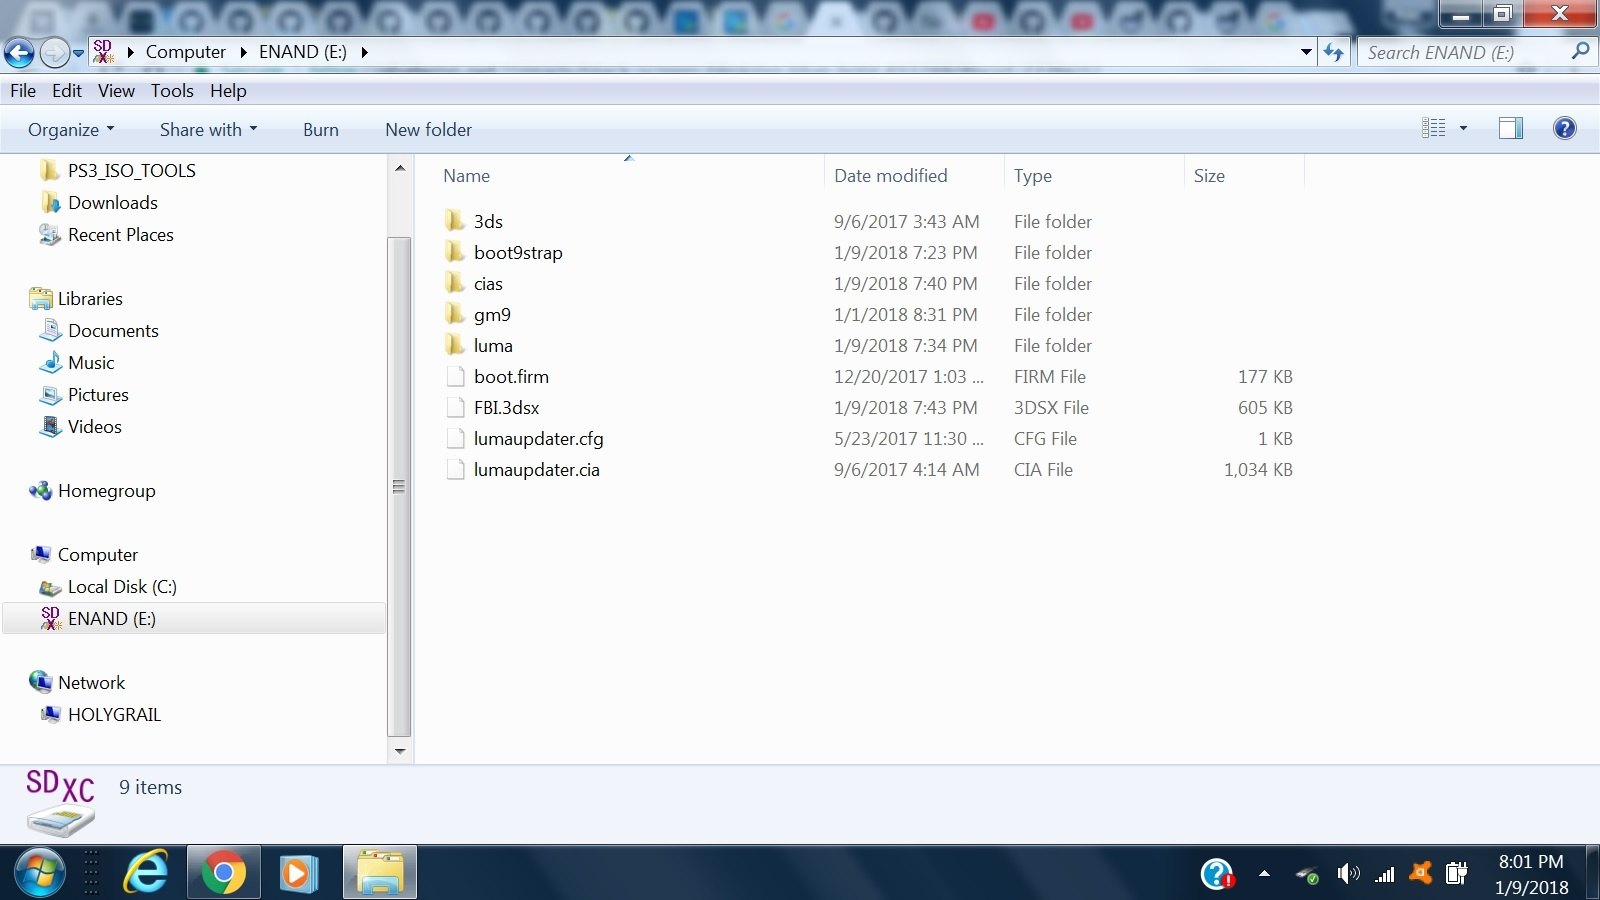Click the Windows Explorer taskbar button
The width and height of the screenshot is (1600, 900).
click(380, 873)
